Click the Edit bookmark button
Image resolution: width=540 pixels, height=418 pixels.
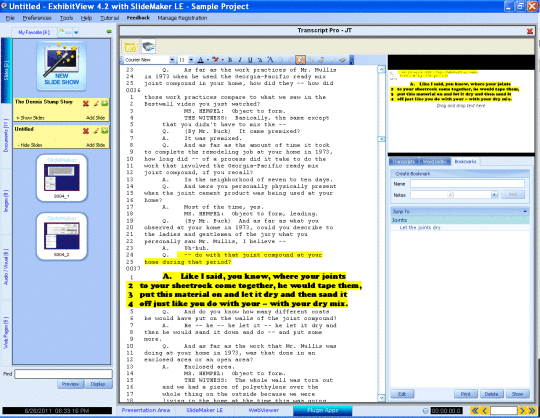[402, 394]
